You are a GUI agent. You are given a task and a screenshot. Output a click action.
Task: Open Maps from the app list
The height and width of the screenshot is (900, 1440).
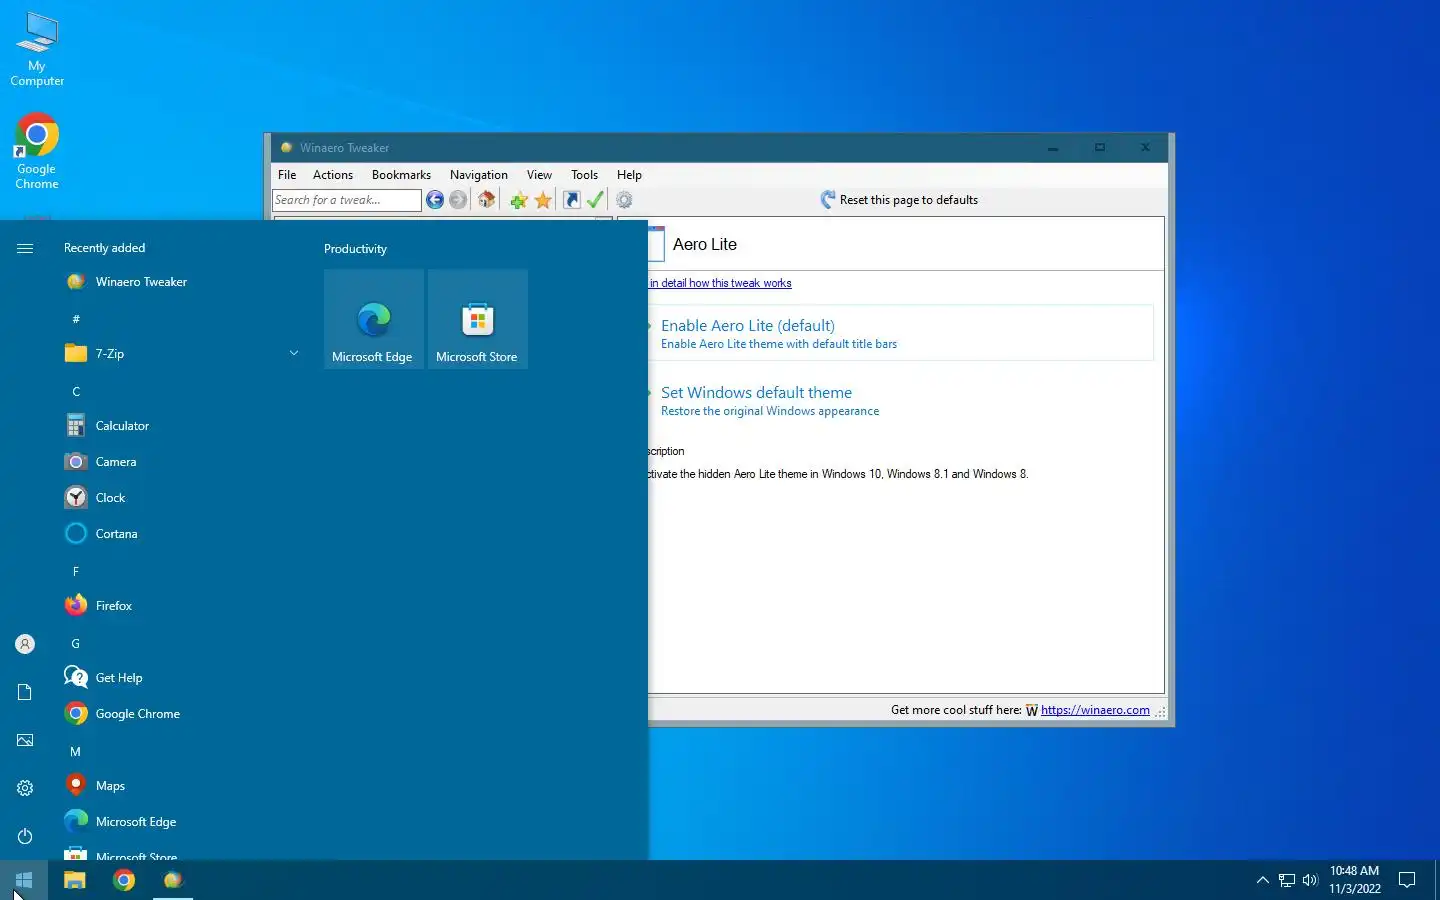180,786
